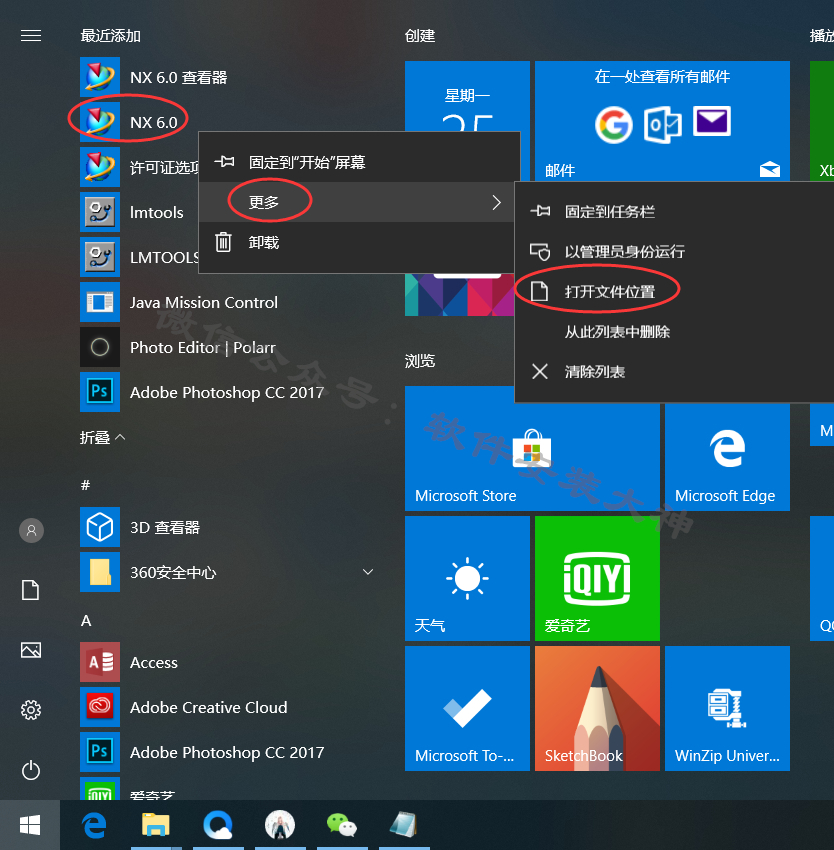Choose 从此列表中删除 in the submenu
This screenshot has width=834, height=850.
674,331
